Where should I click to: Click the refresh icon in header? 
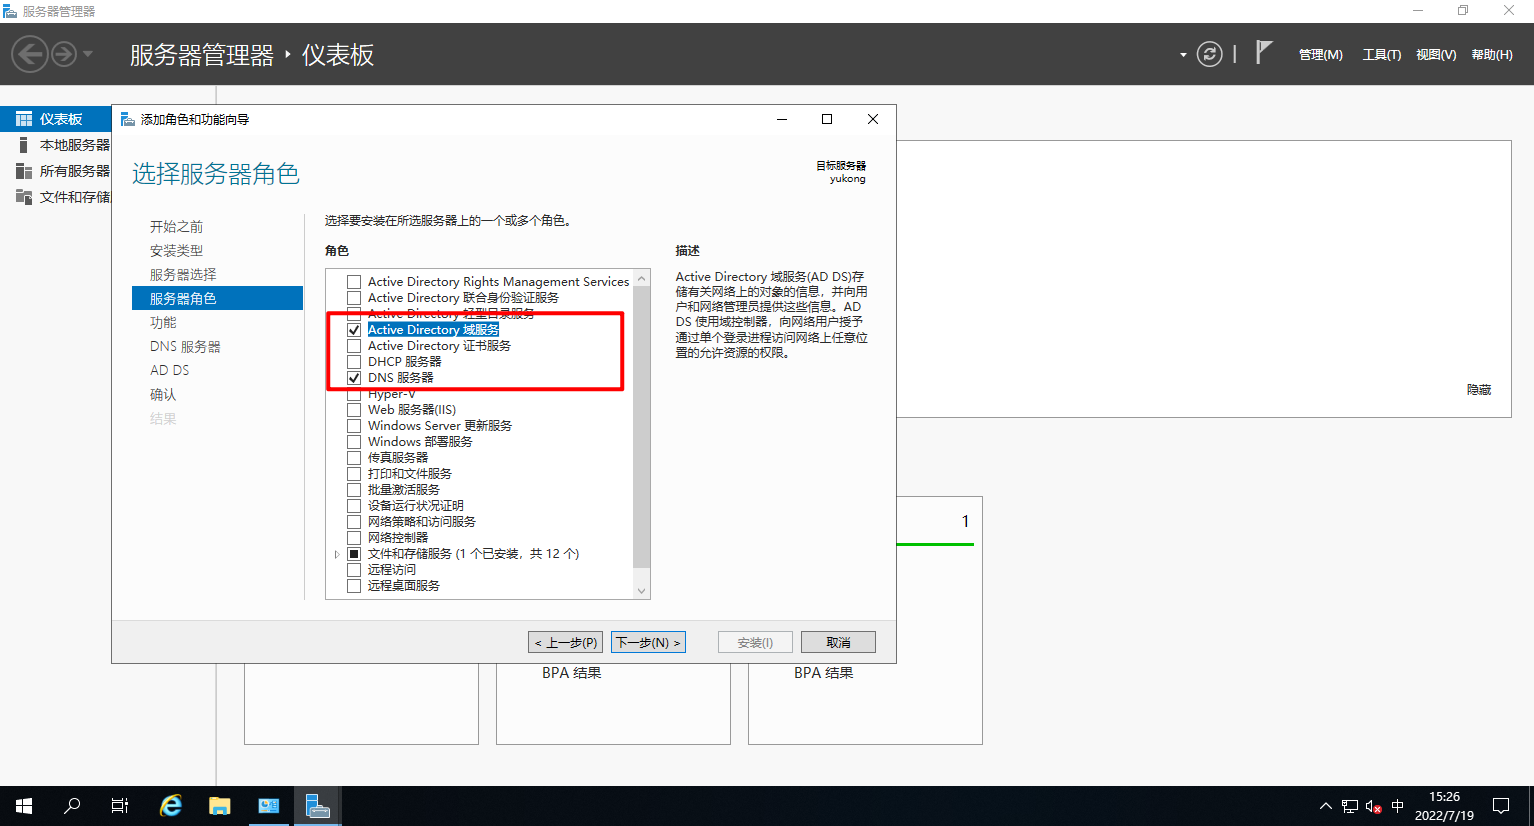click(x=1209, y=54)
